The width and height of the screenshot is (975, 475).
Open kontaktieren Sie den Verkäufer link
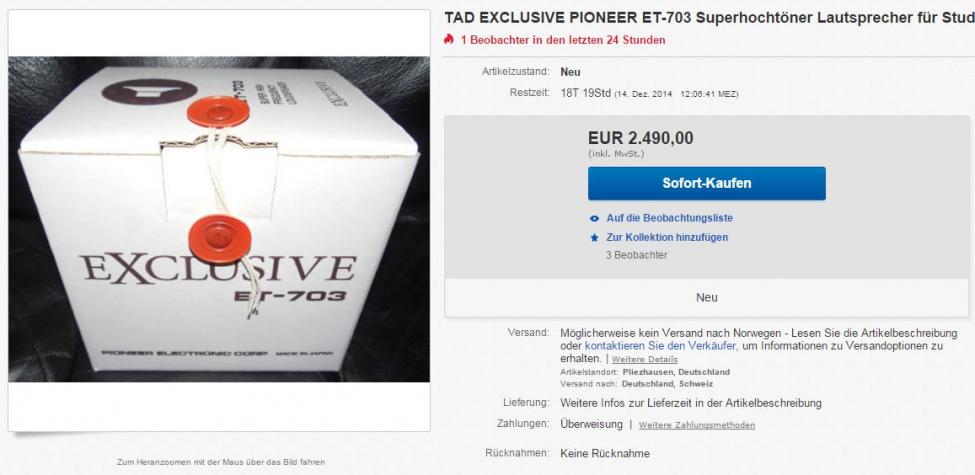coord(661,346)
